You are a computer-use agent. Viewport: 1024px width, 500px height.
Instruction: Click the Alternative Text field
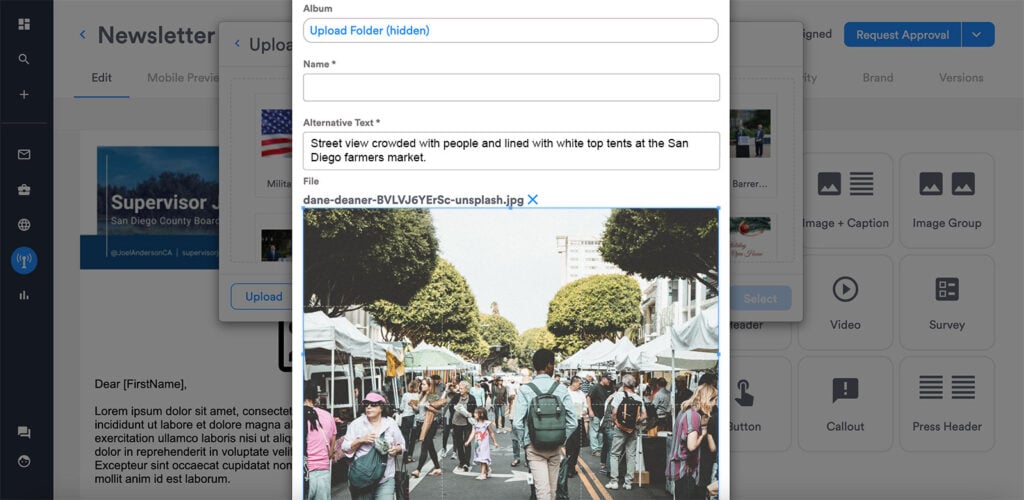(511, 151)
